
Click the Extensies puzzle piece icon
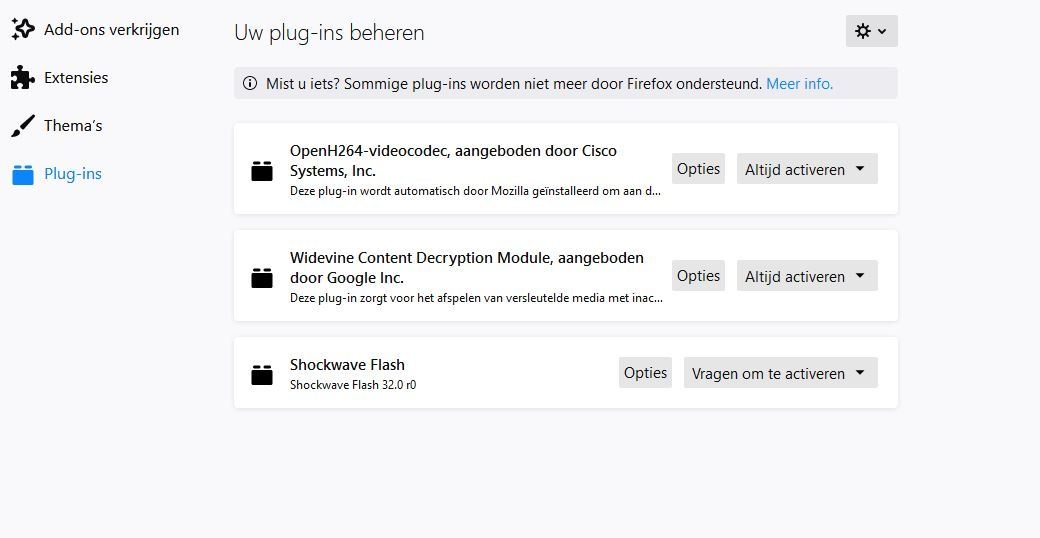coord(23,78)
